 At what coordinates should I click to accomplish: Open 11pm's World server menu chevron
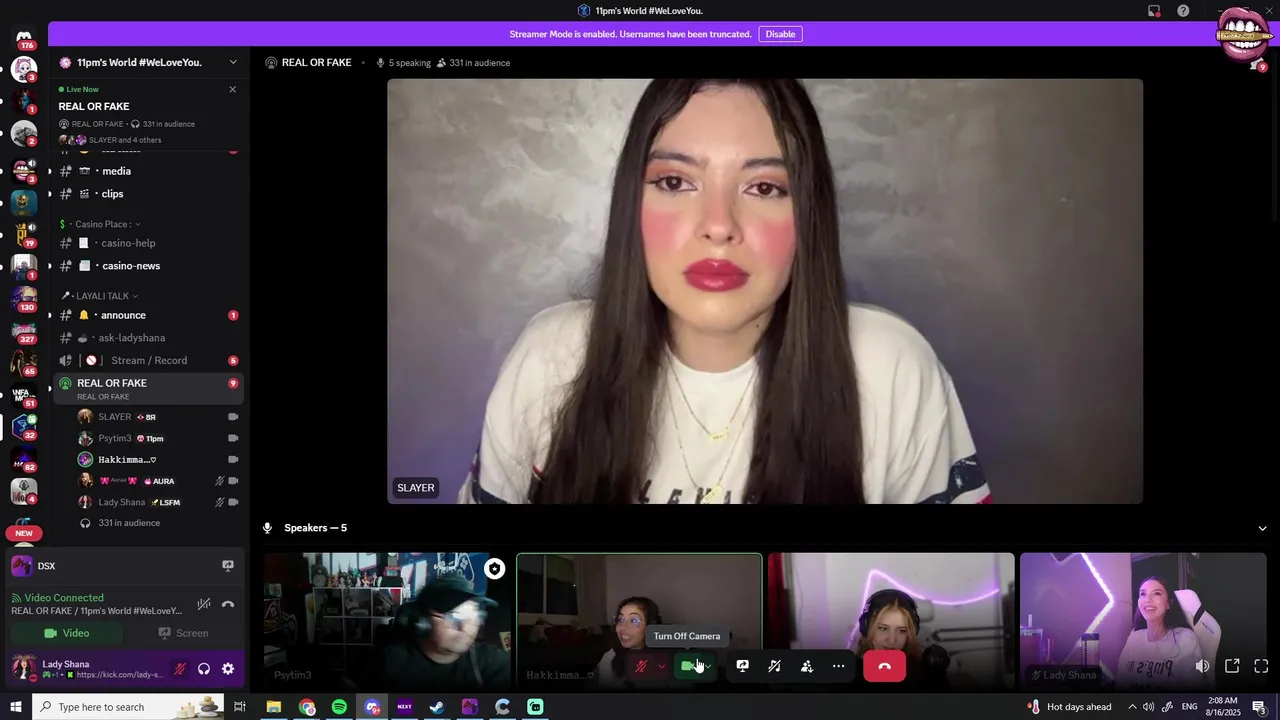(233, 62)
